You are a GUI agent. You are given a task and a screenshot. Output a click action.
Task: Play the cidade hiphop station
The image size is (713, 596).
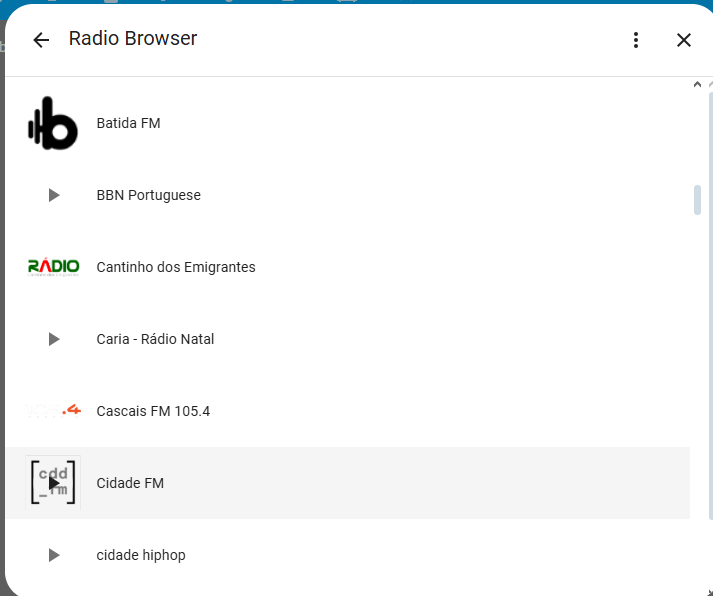(54, 555)
